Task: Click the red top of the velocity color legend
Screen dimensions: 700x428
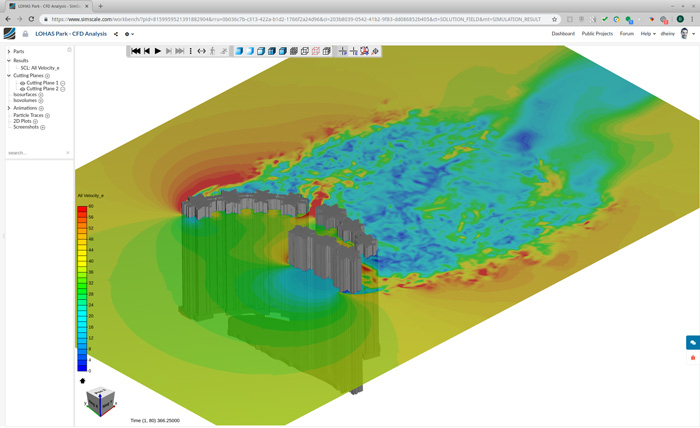Action: point(82,208)
